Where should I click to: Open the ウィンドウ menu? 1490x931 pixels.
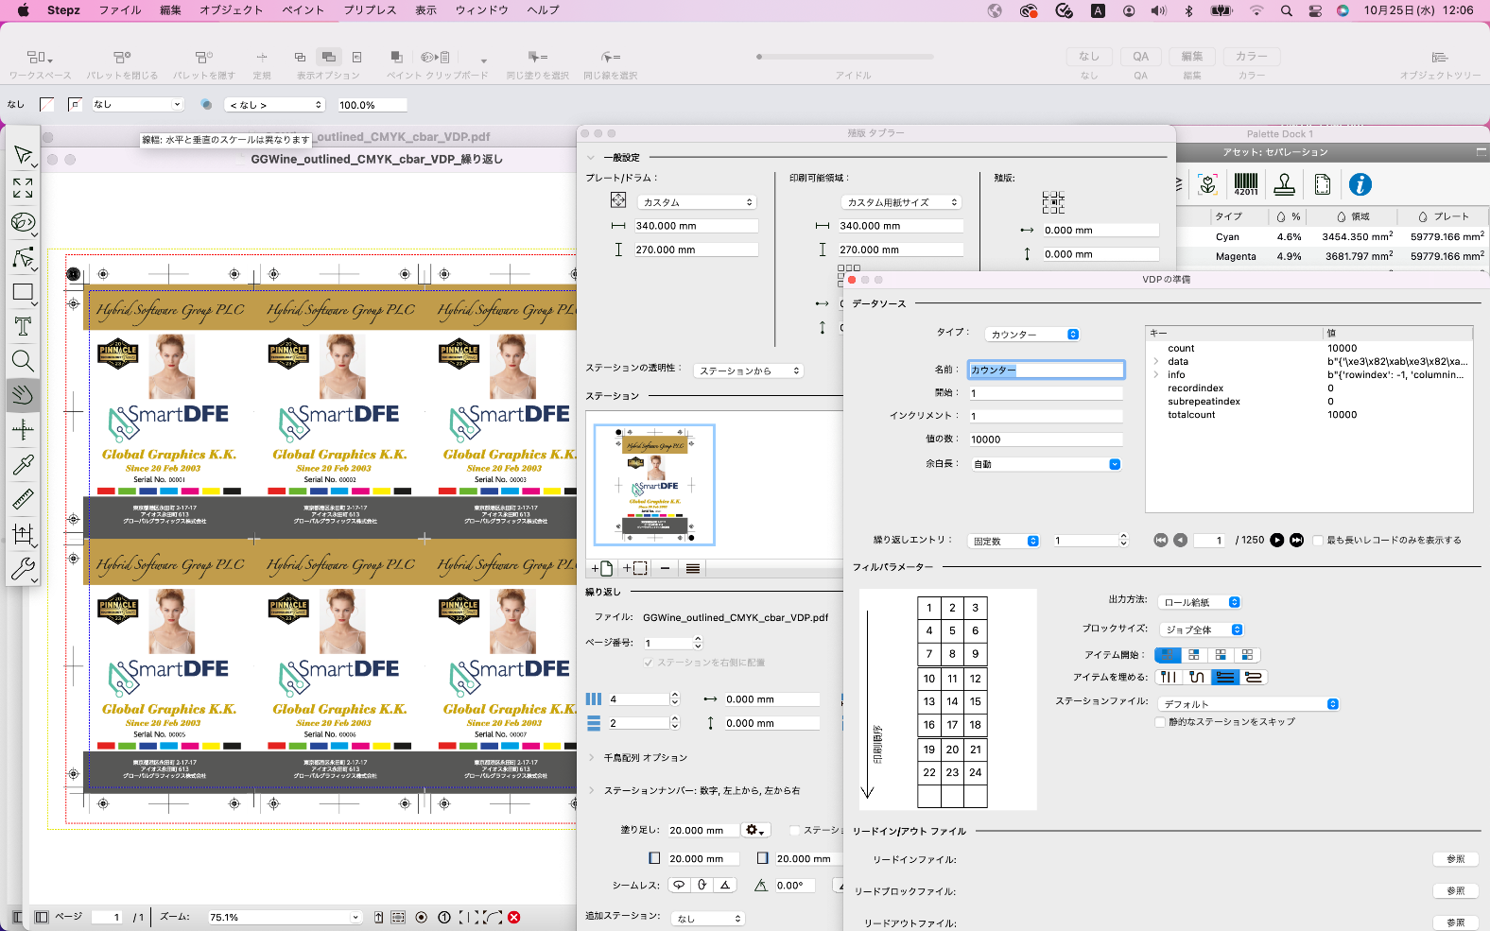482,10
